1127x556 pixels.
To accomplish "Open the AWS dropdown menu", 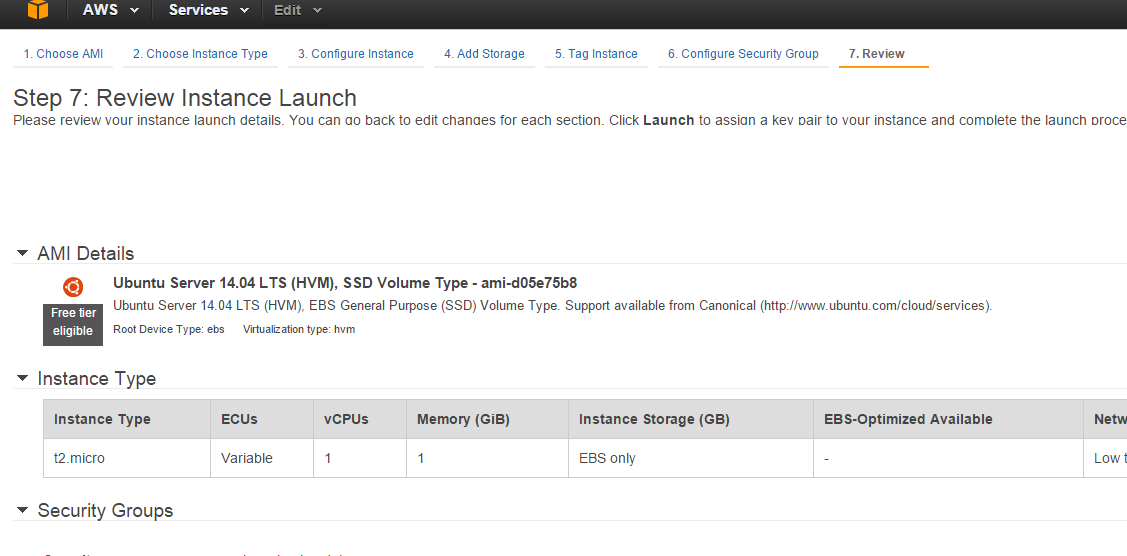I will 110,10.
